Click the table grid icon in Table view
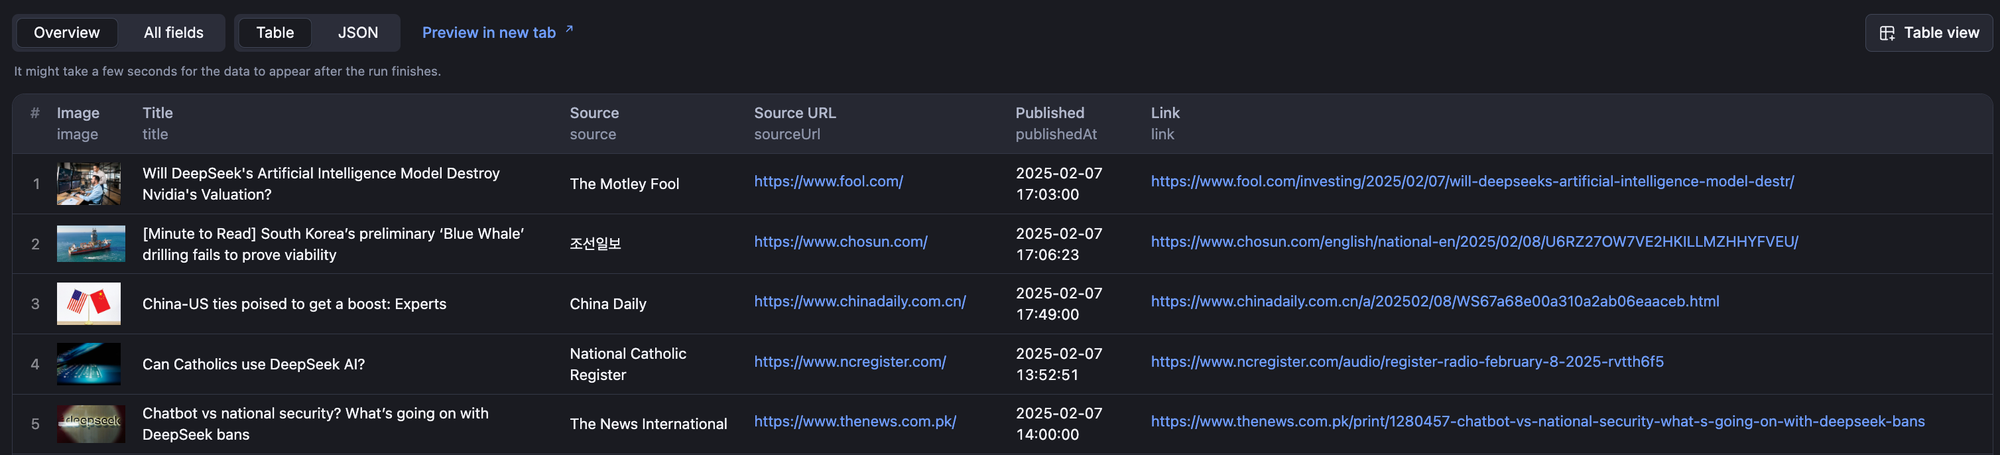 click(1887, 33)
